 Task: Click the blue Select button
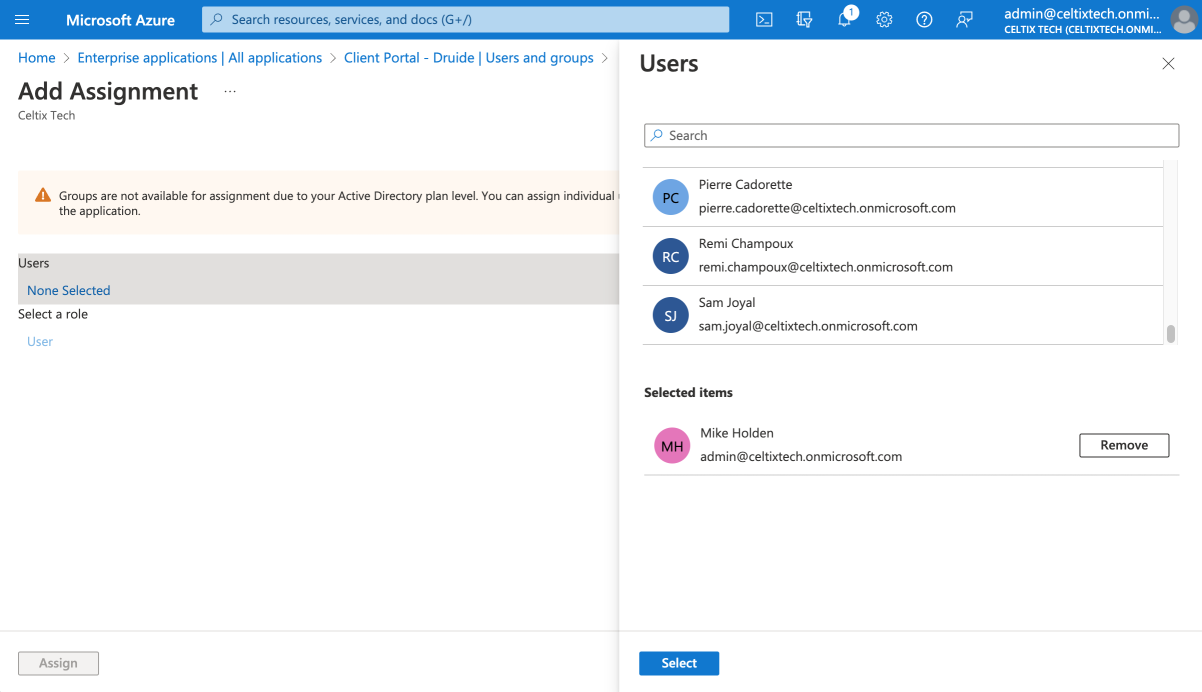[679, 663]
